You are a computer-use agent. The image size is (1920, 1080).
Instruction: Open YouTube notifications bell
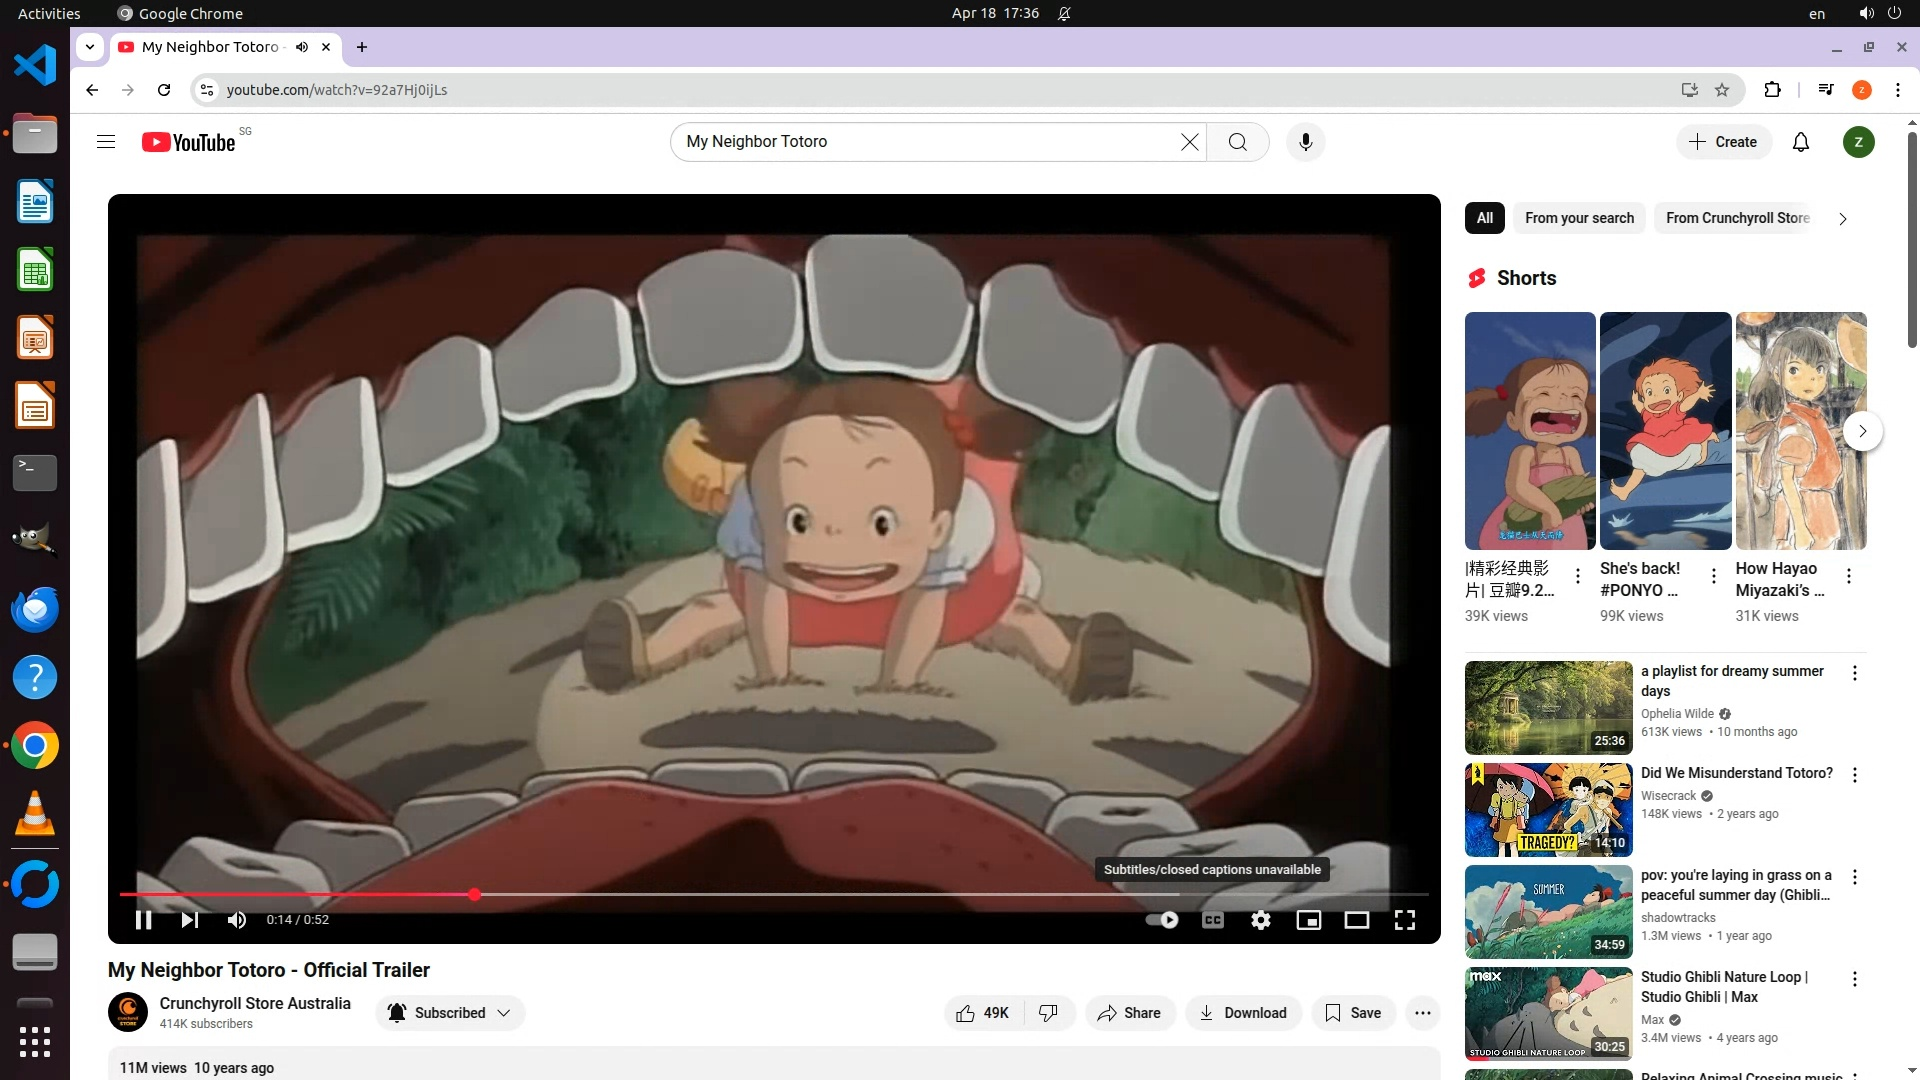[x=1800, y=142]
